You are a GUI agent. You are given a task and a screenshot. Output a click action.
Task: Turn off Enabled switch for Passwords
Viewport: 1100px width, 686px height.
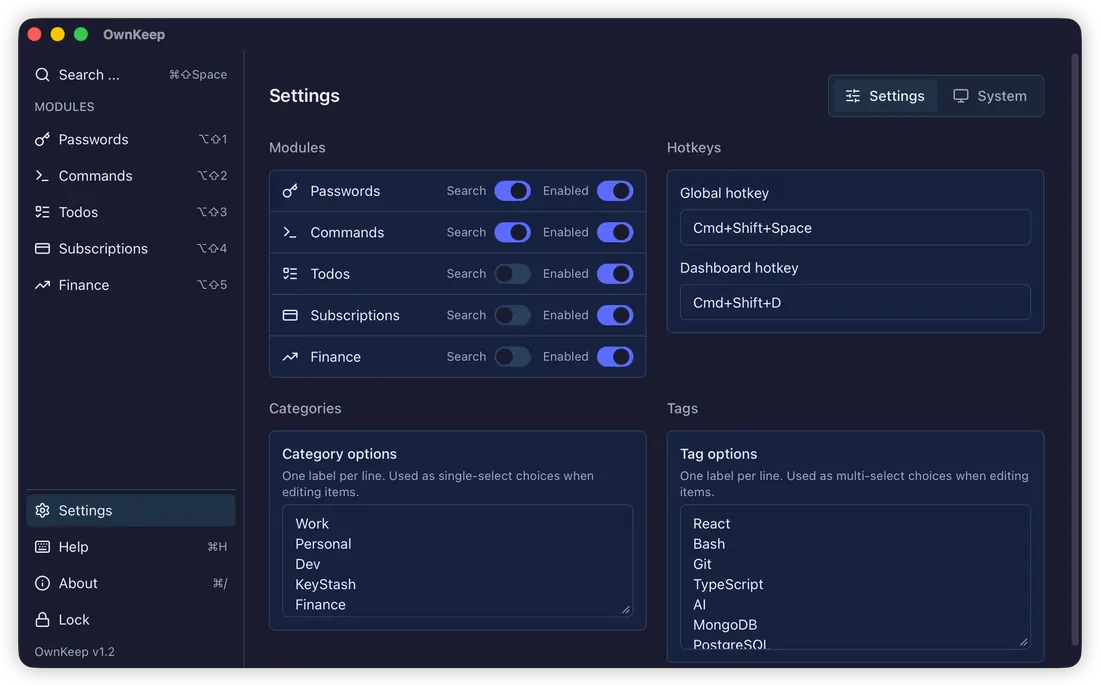coord(615,191)
